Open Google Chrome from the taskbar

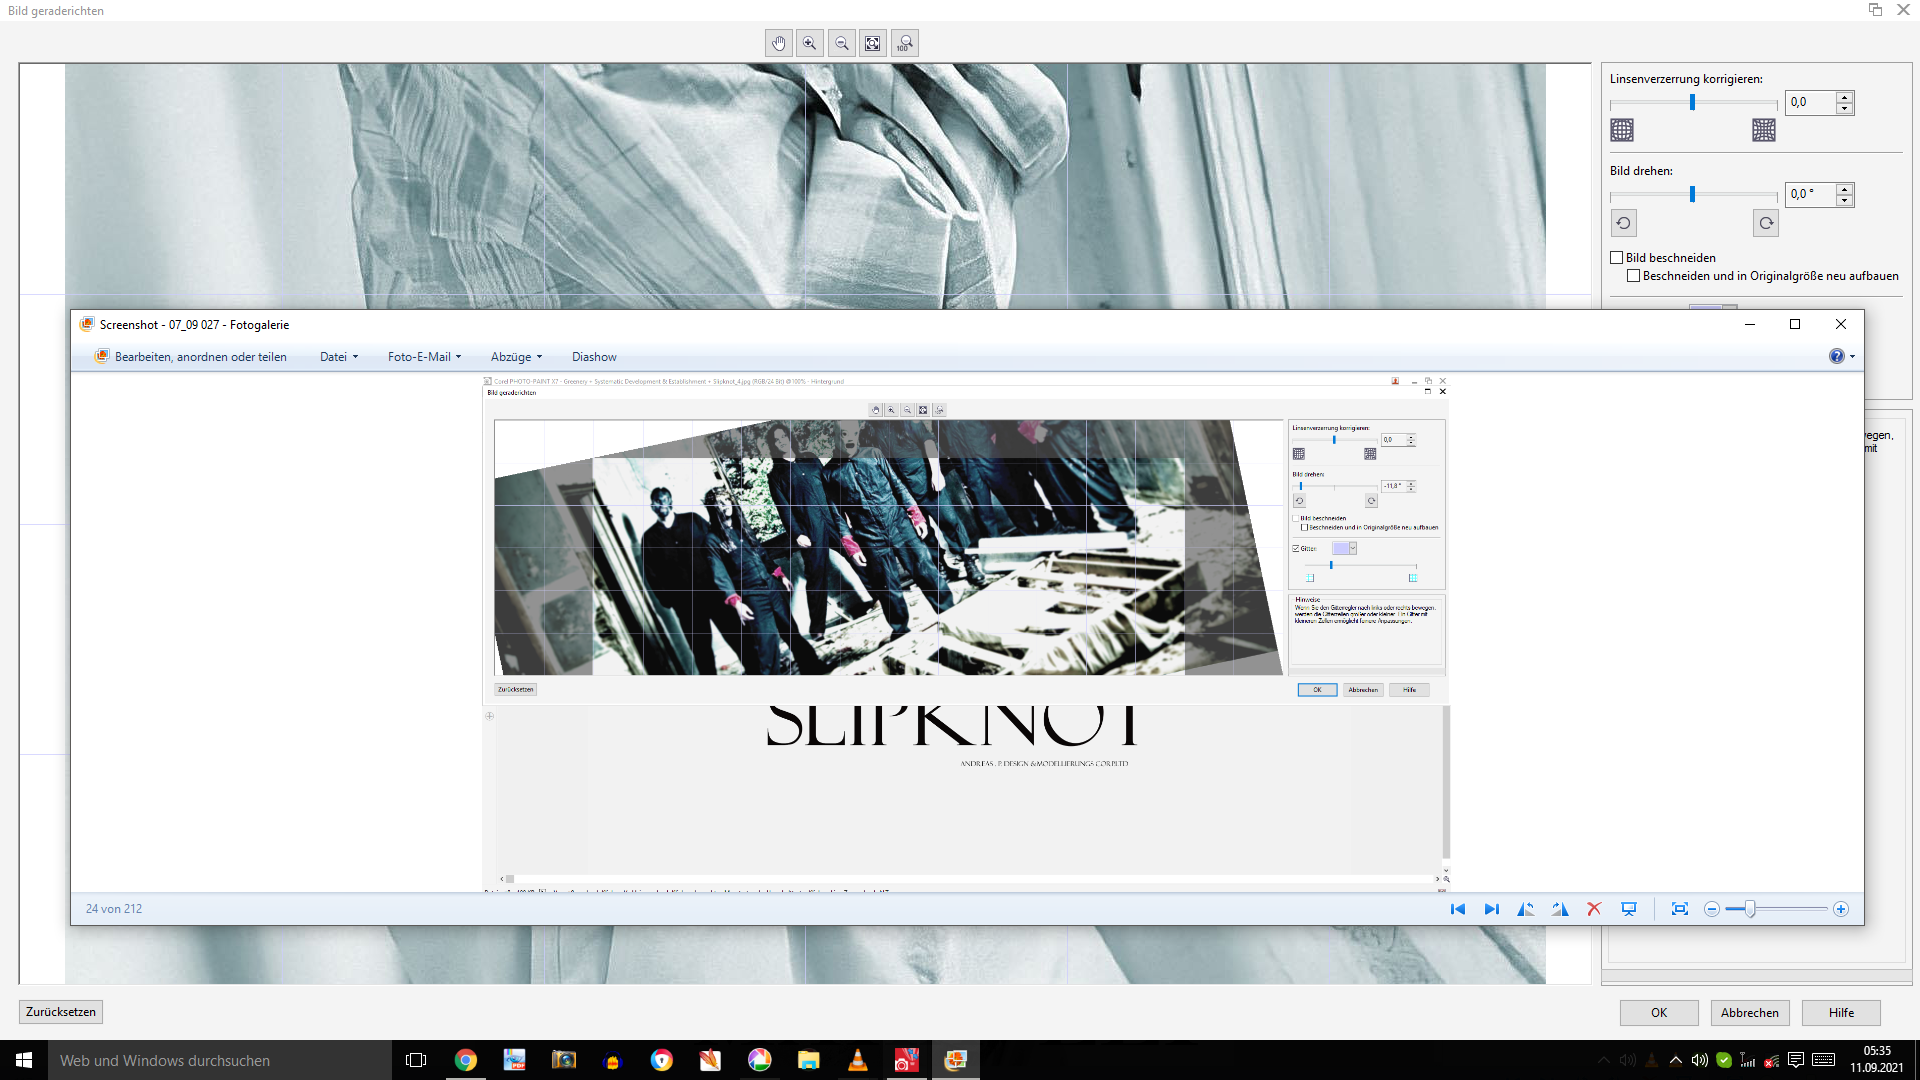466,1060
